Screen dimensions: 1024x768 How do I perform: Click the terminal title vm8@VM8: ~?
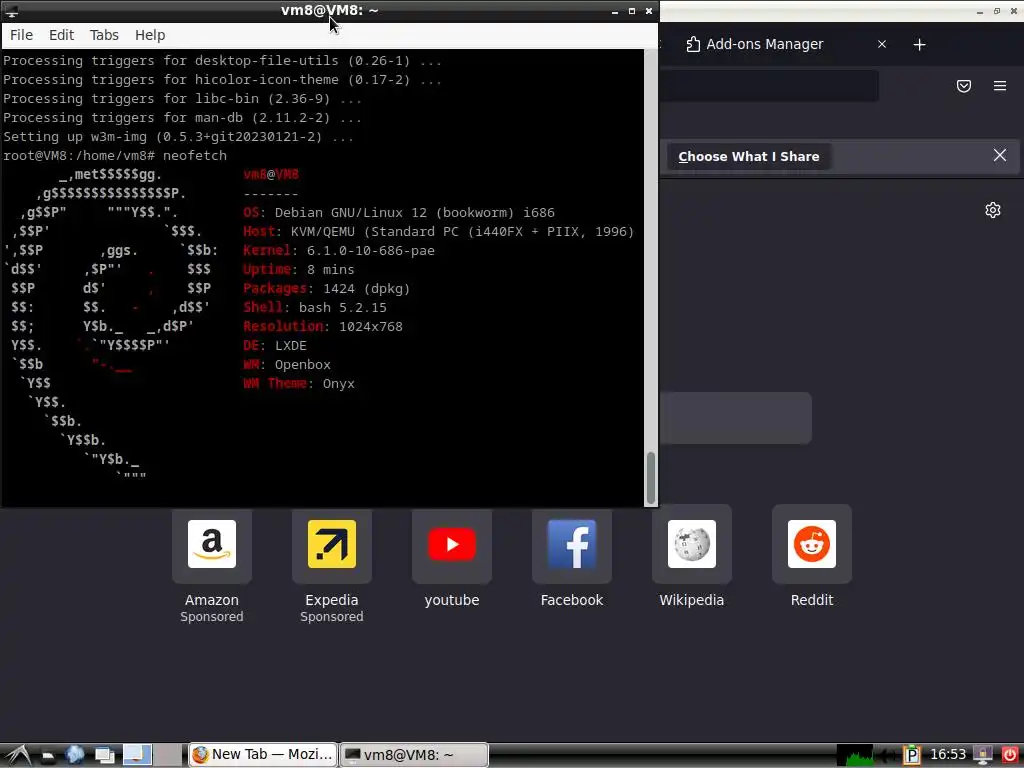coord(329,10)
